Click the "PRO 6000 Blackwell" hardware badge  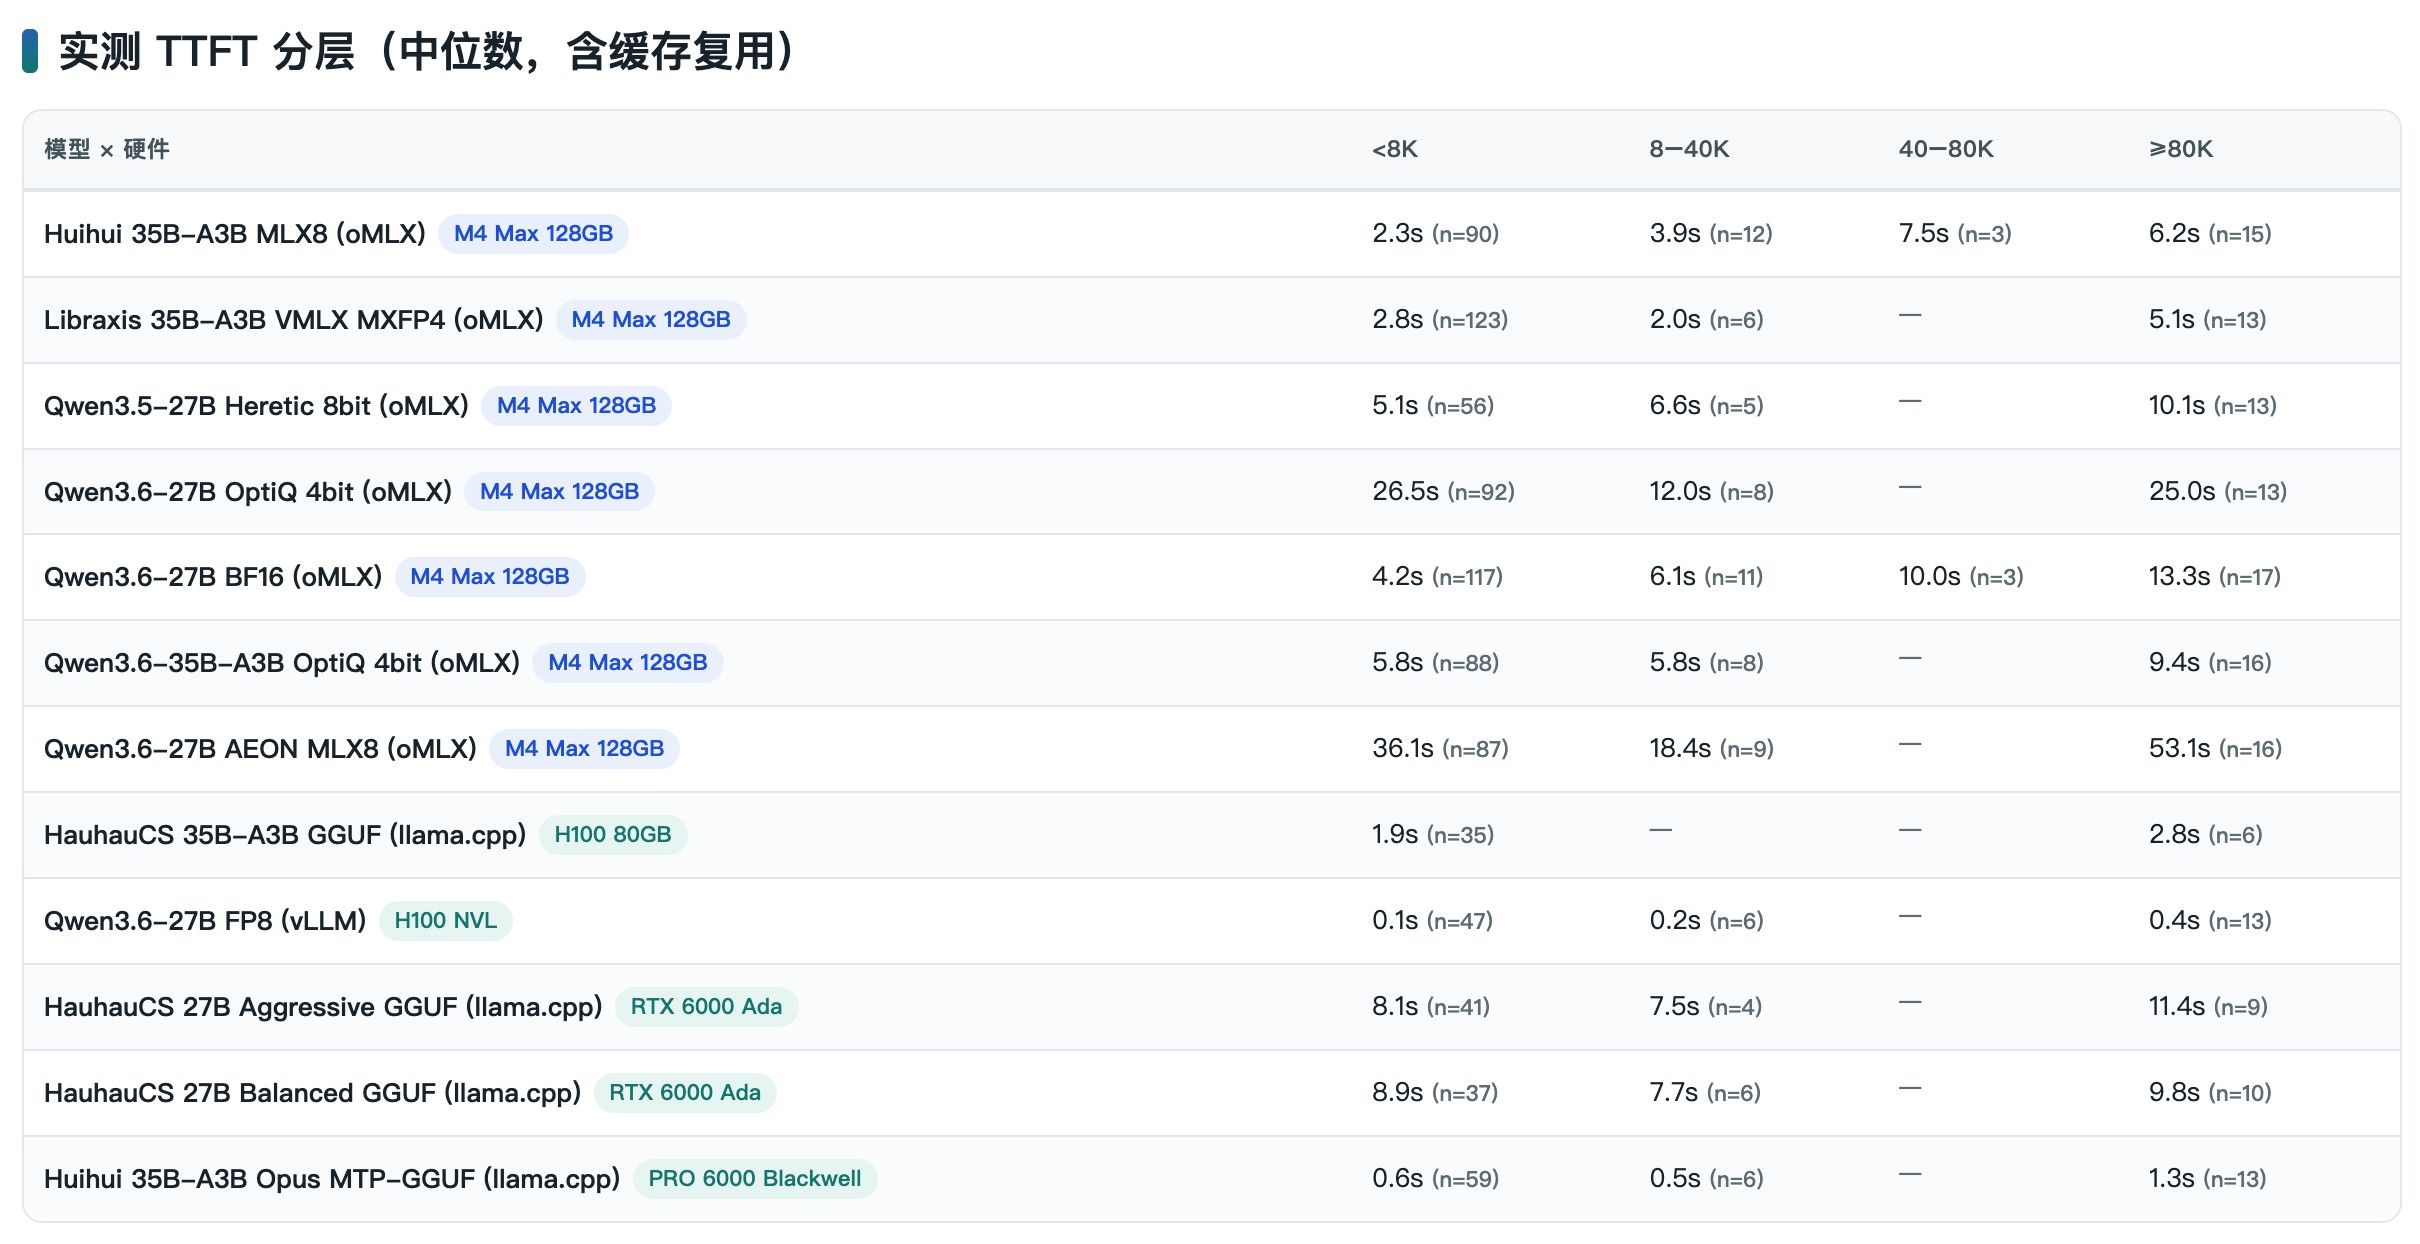pos(755,1179)
